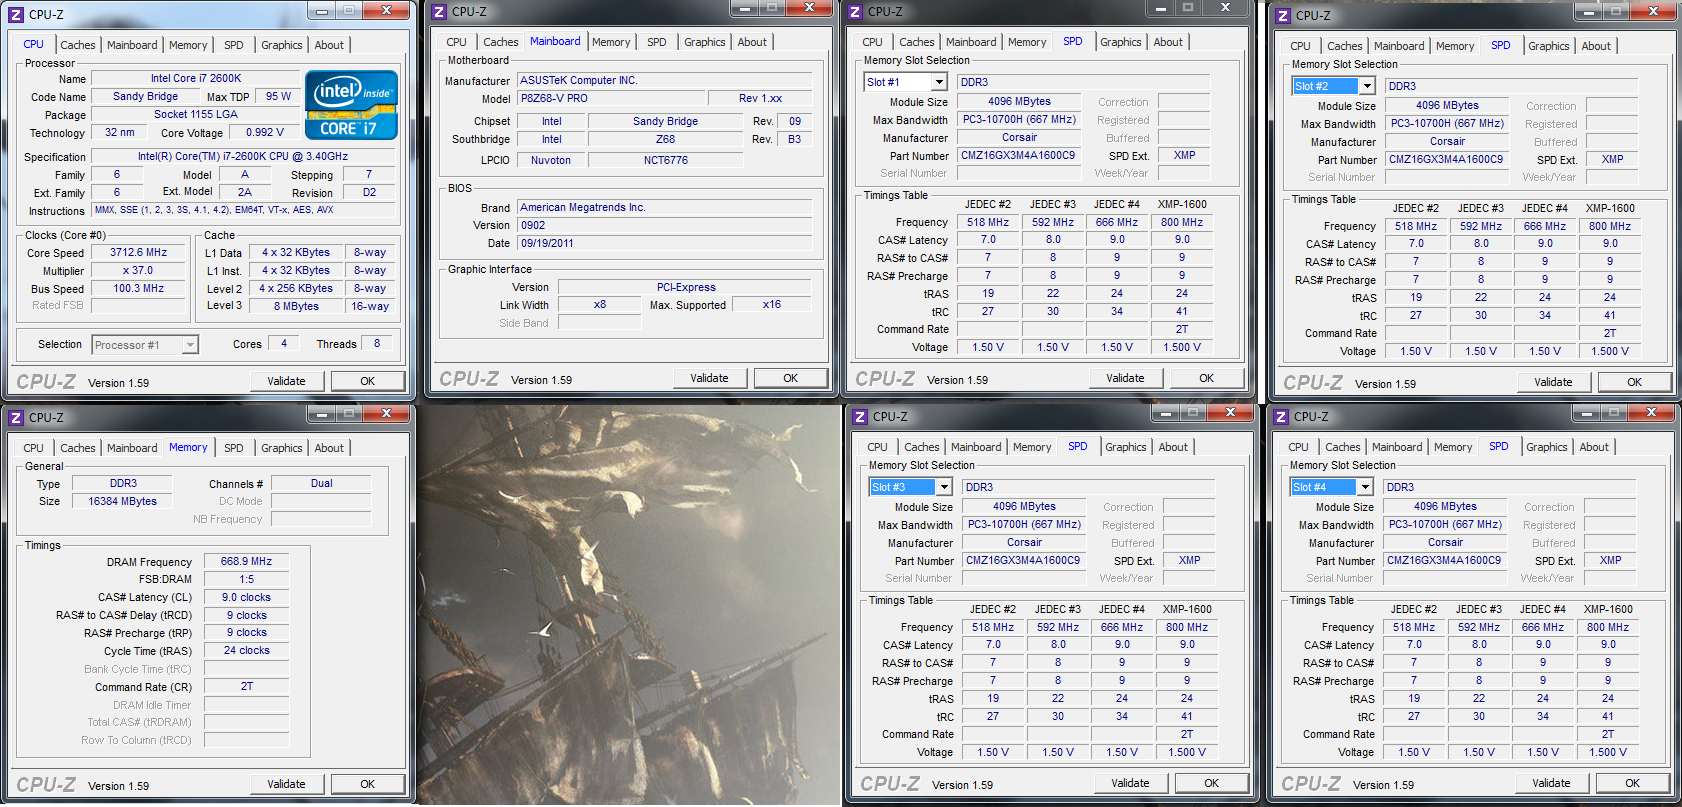Open Graphics tab in the Mainboard window
This screenshot has width=1682, height=807.
click(x=705, y=42)
